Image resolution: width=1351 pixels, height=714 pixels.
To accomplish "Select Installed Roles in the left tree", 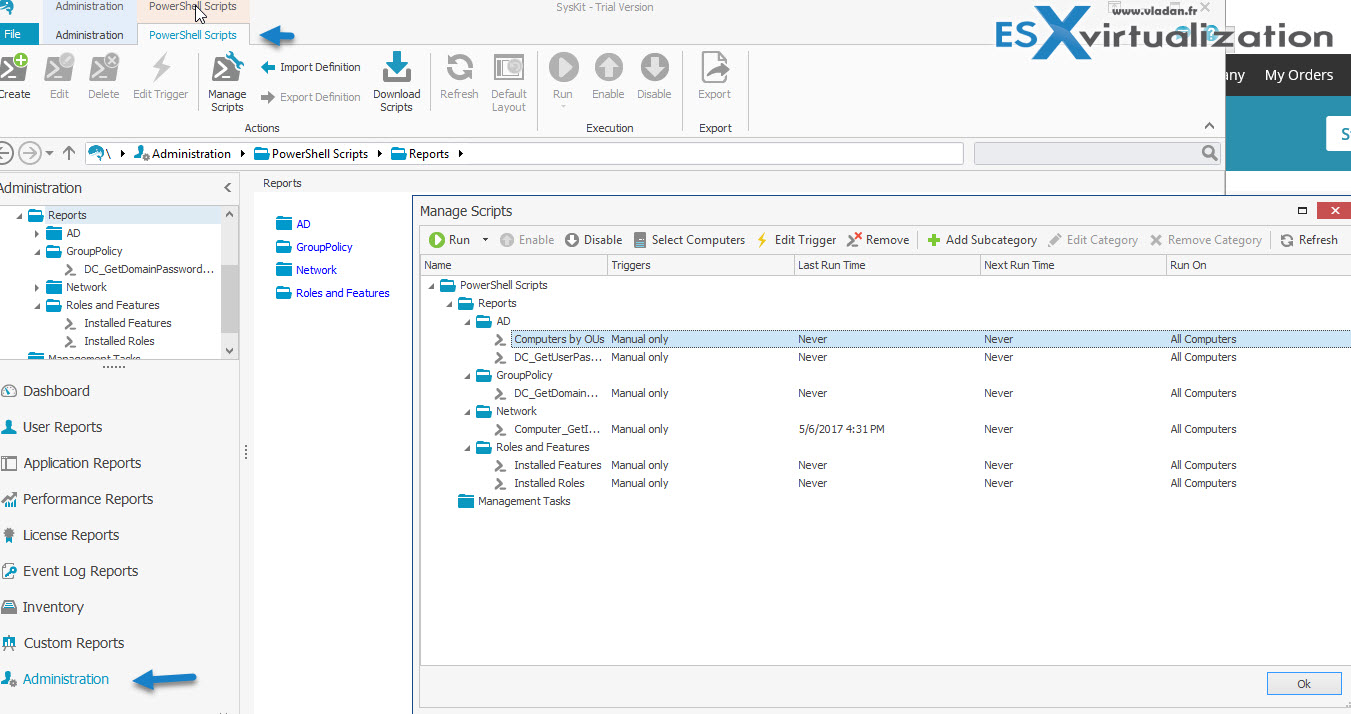I will click(x=119, y=341).
